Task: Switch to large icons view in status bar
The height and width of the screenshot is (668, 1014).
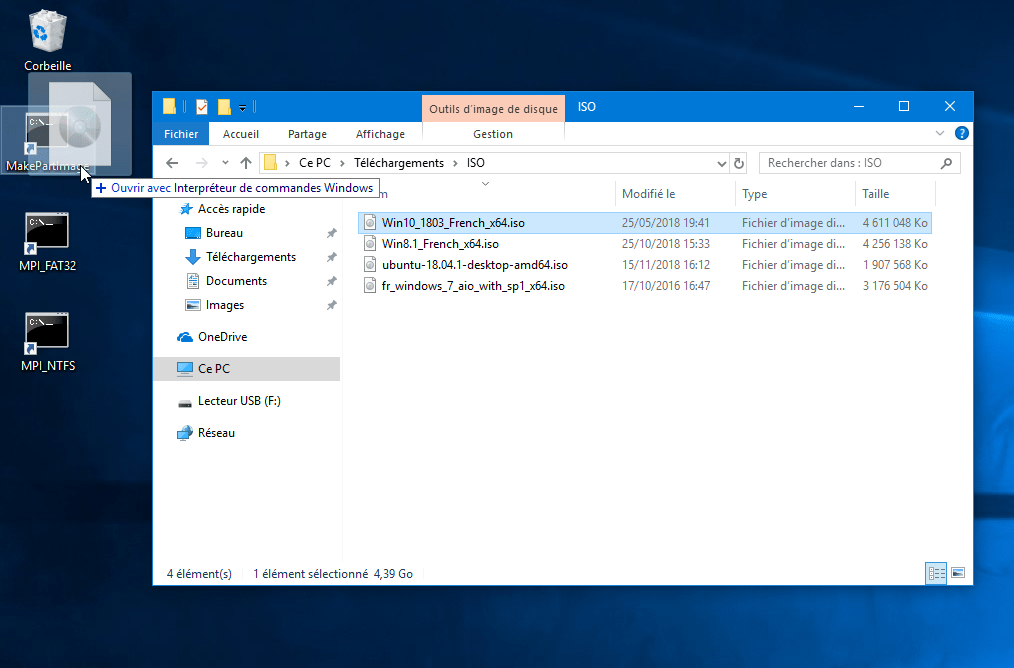Action: (x=958, y=573)
